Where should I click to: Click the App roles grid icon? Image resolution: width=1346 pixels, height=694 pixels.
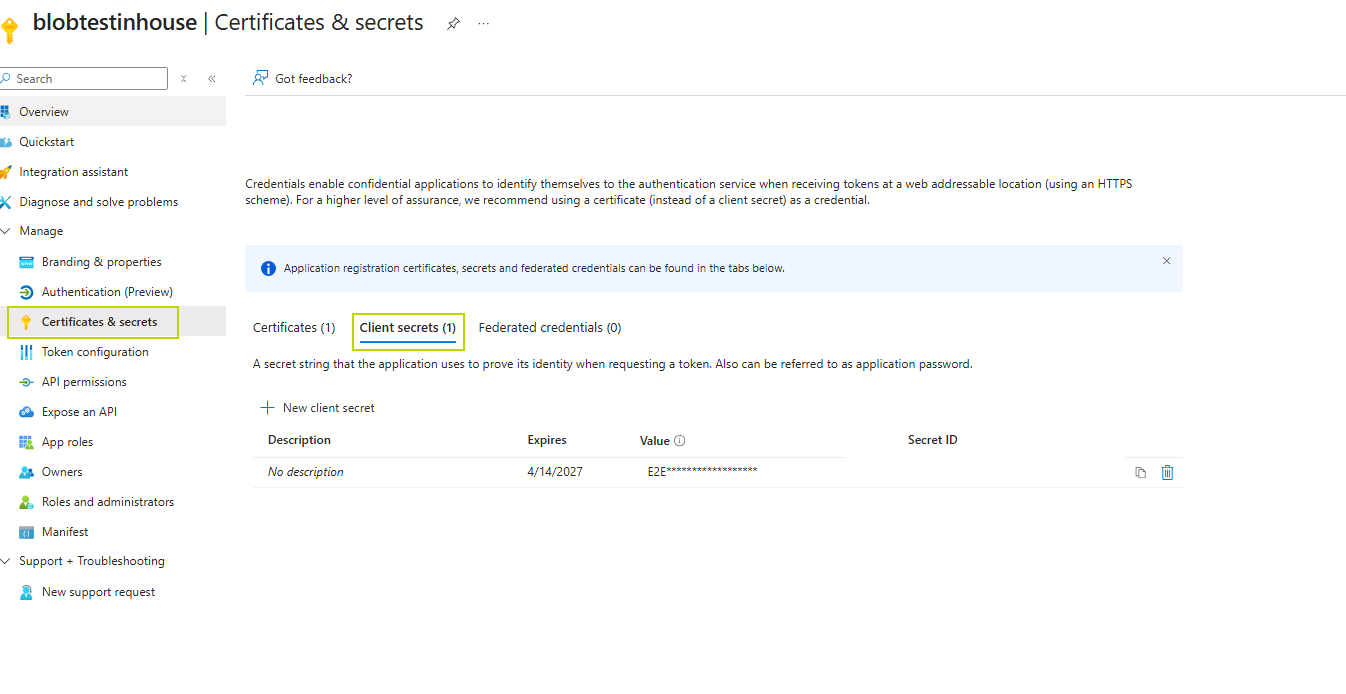(27, 442)
